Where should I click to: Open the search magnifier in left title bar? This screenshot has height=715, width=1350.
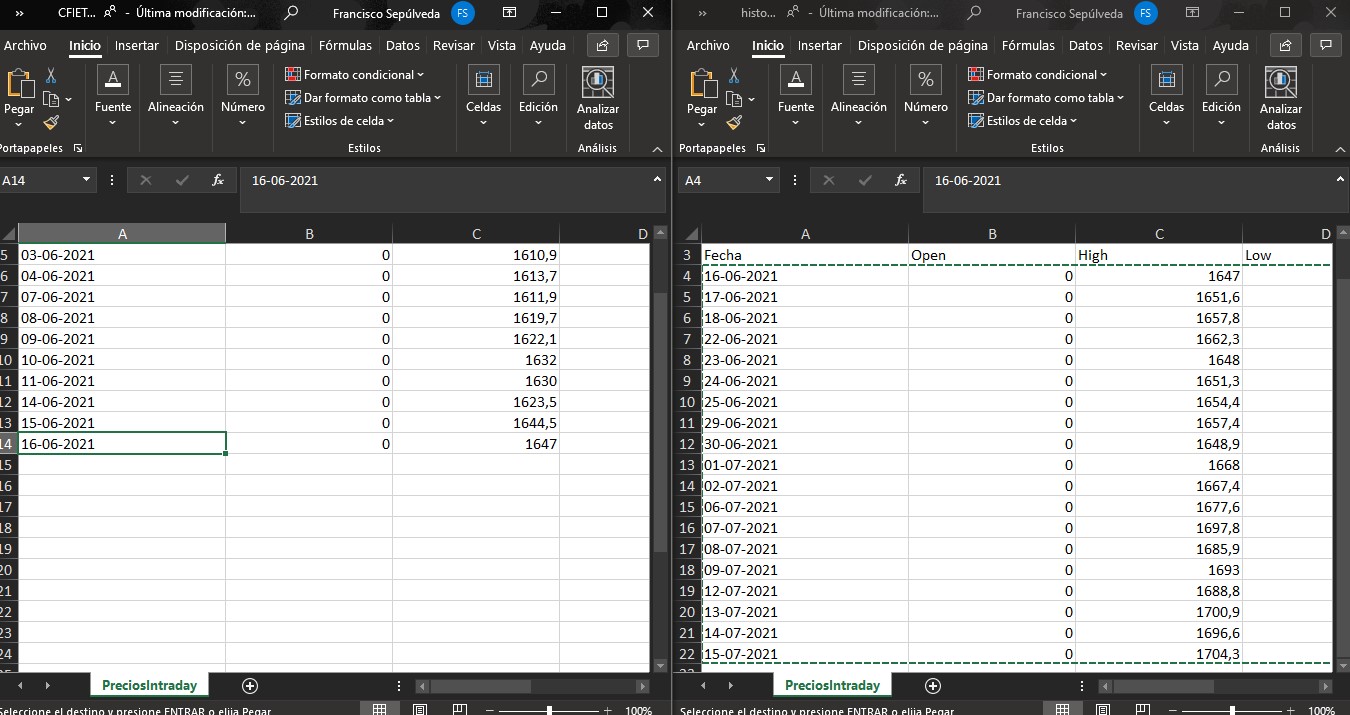click(291, 13)
